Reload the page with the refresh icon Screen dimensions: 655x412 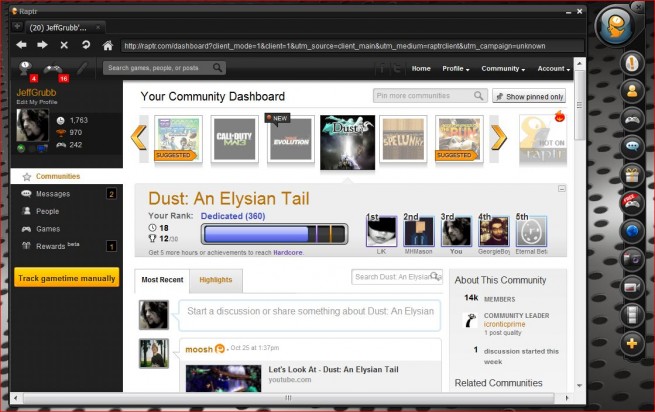86,45
